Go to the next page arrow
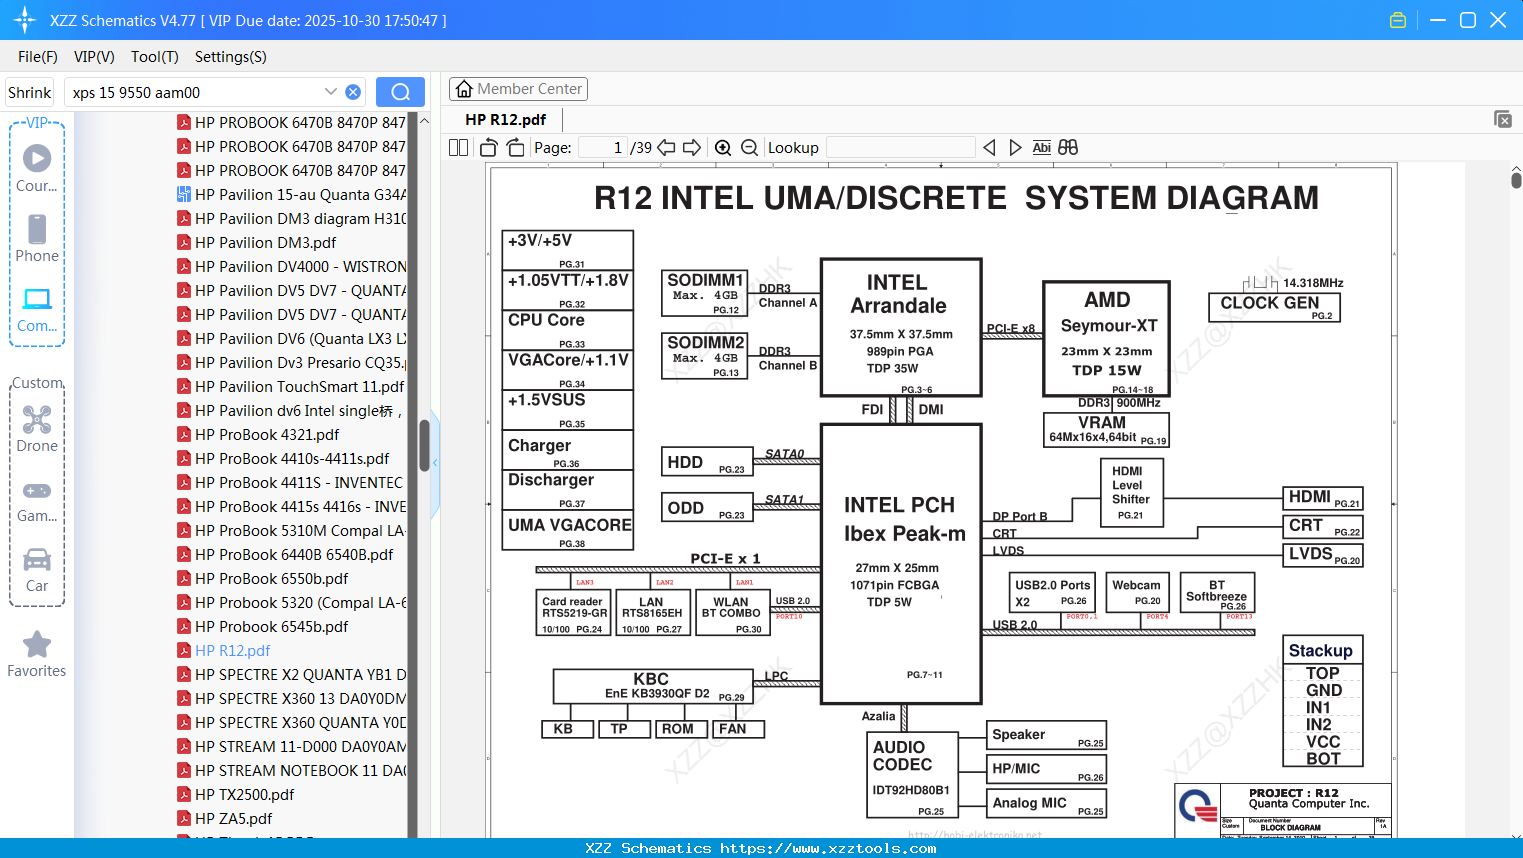Image resolution: width=1523 pixels, height=858 pixels. point(692,147)
